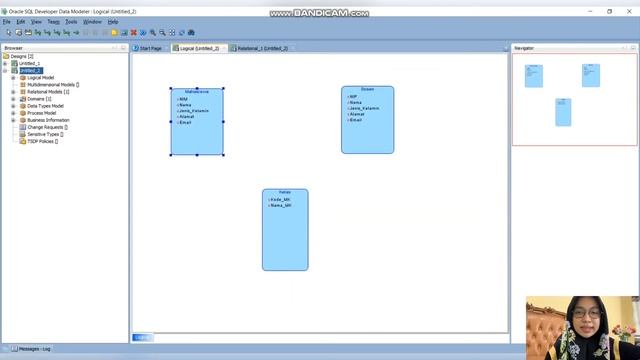Viewport: 640px width, 360px height.
Task: Expand the Data Types Model node
Action: (13, 106)
